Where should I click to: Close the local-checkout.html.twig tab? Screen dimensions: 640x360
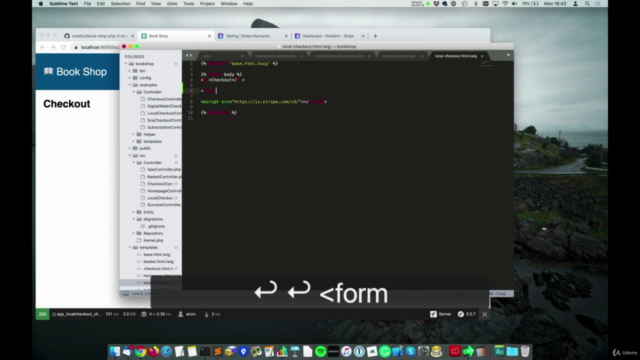482,56
